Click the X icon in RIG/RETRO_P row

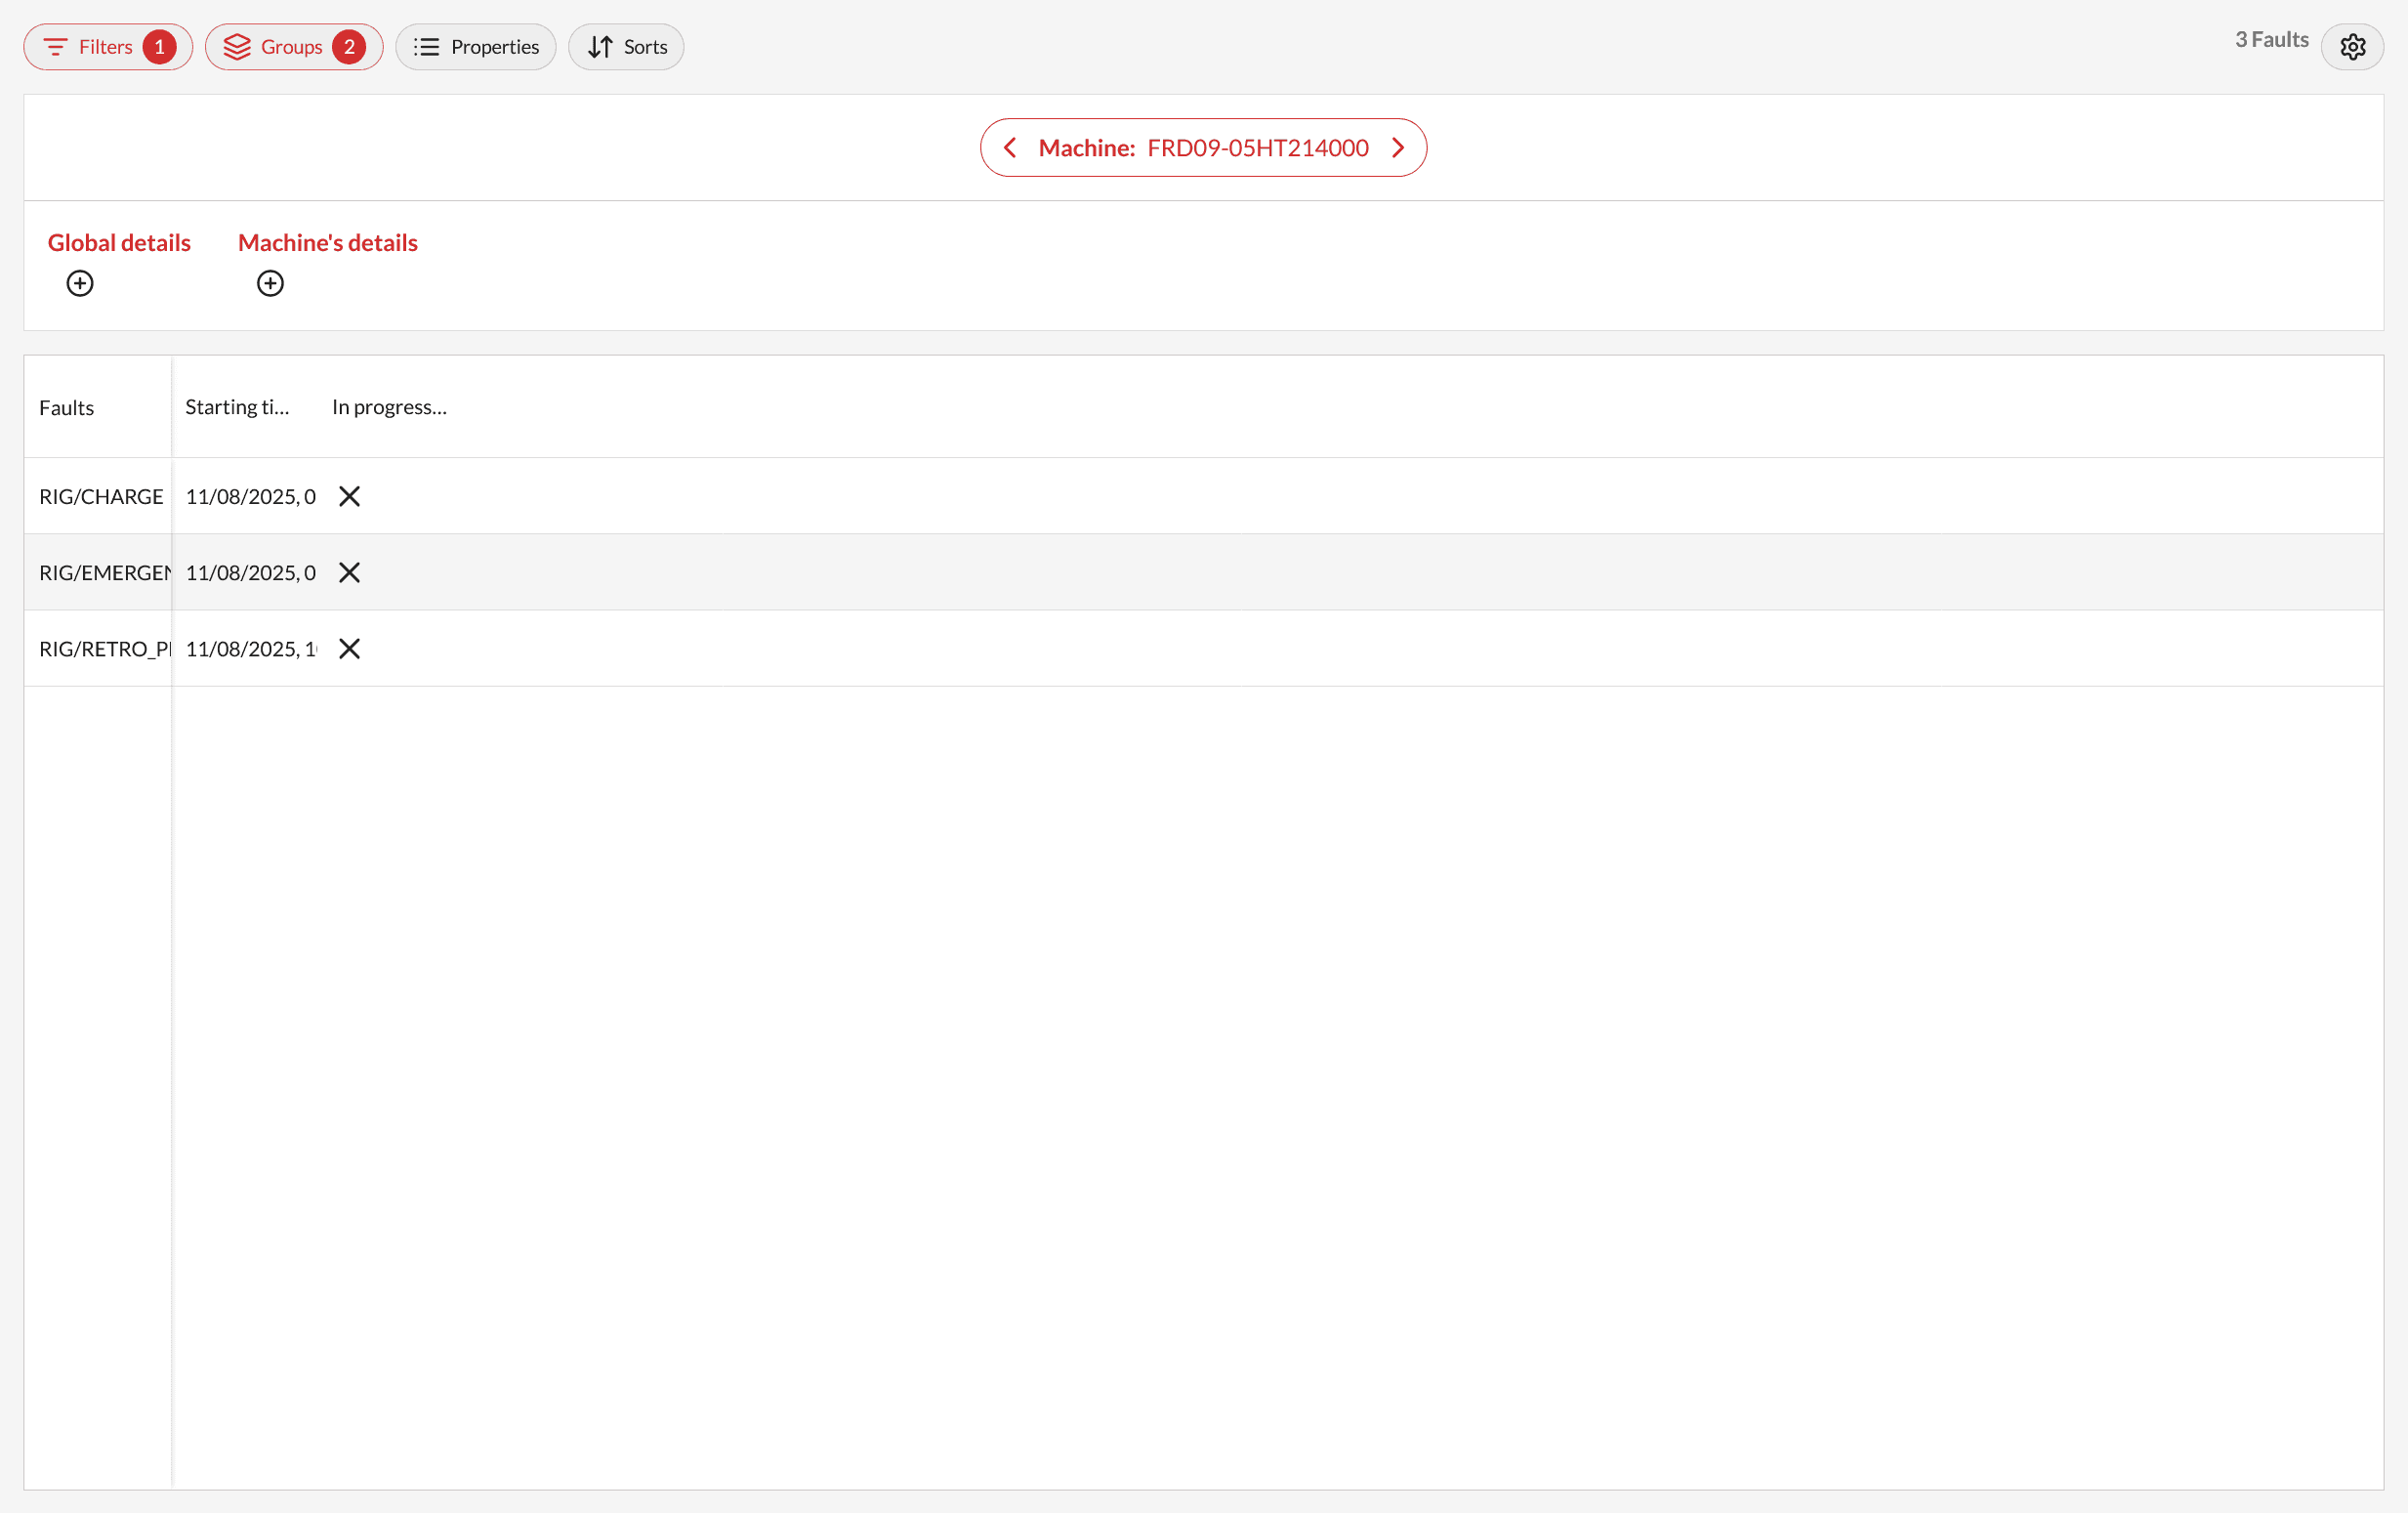point(349,649)
